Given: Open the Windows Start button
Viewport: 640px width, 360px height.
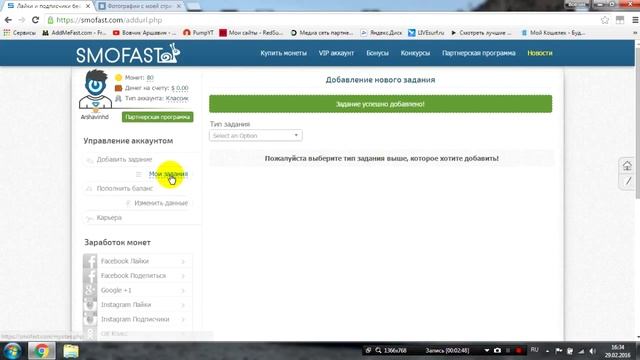Looking at the screenshot, I should 12,351.
